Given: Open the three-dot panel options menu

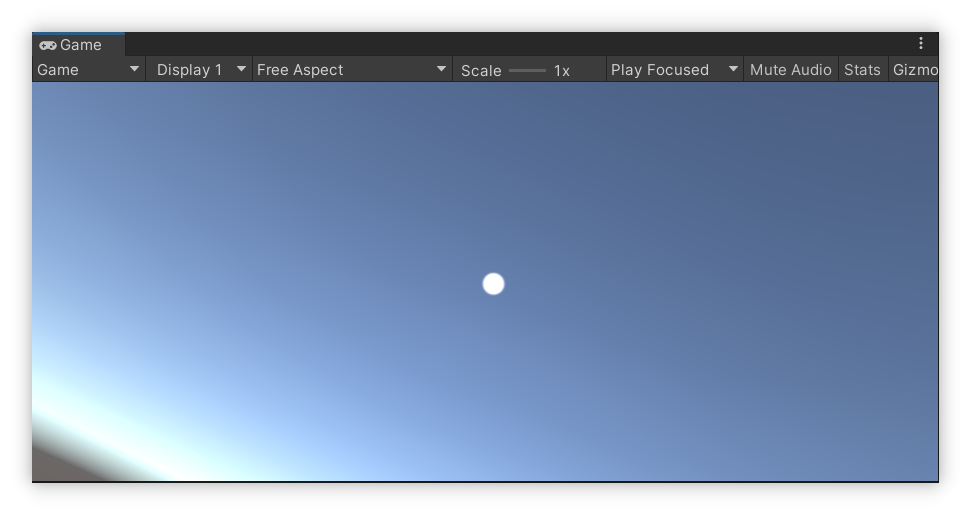Looking at the screenshot, I should (x=921, y=44).
